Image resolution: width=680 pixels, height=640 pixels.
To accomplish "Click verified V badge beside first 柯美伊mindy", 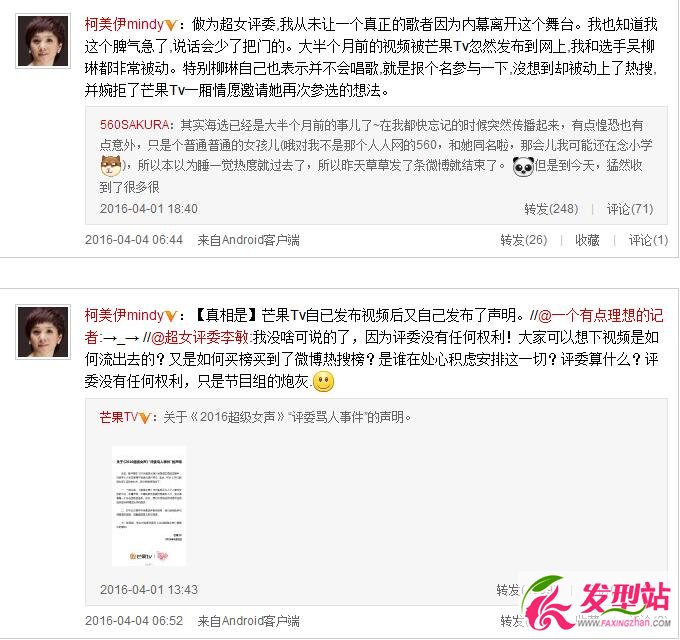I will coord(170,26).
